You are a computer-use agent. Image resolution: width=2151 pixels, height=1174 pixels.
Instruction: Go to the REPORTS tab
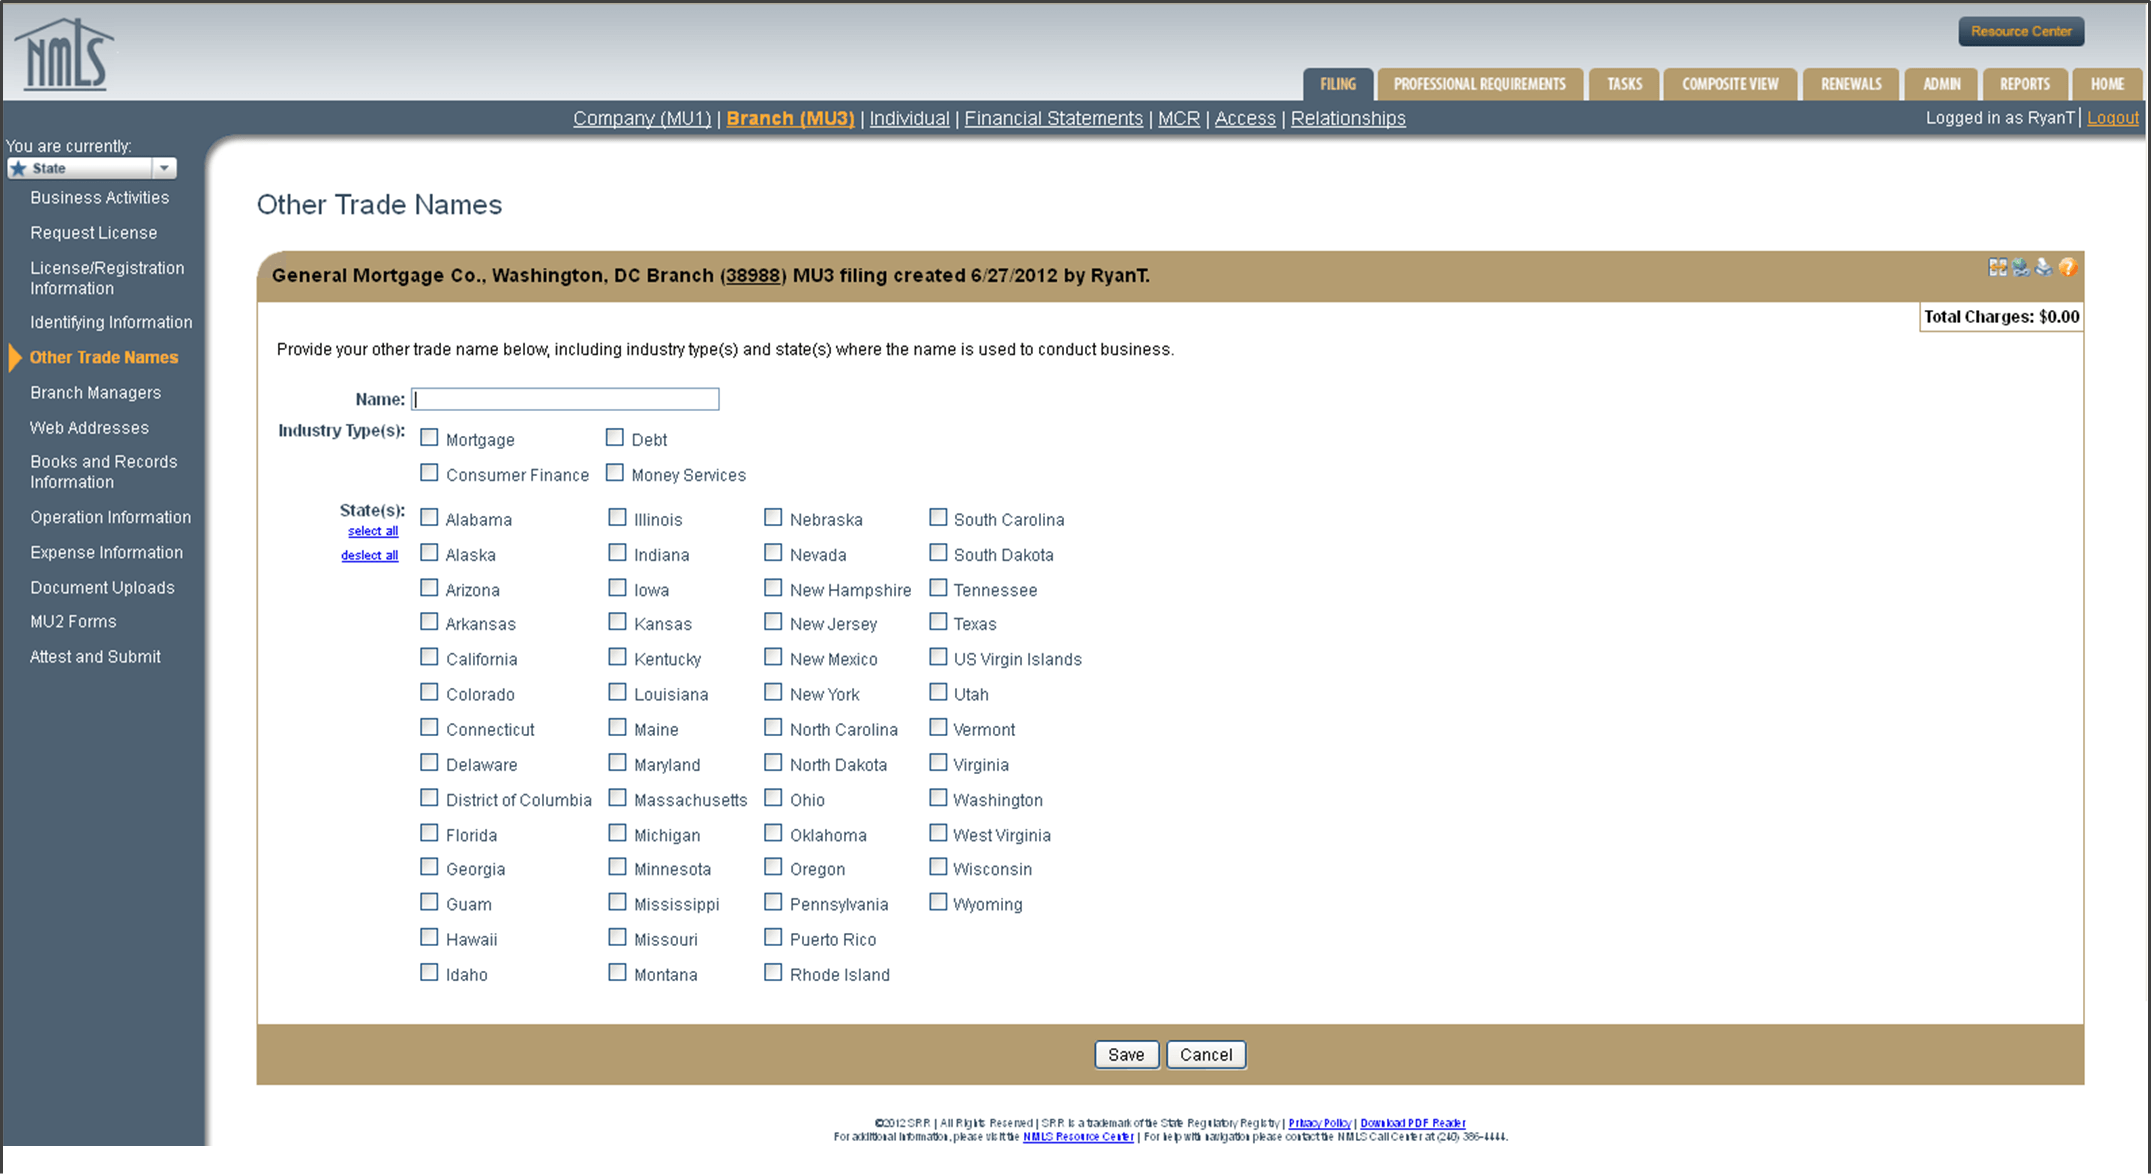(x=2025, y=84)
